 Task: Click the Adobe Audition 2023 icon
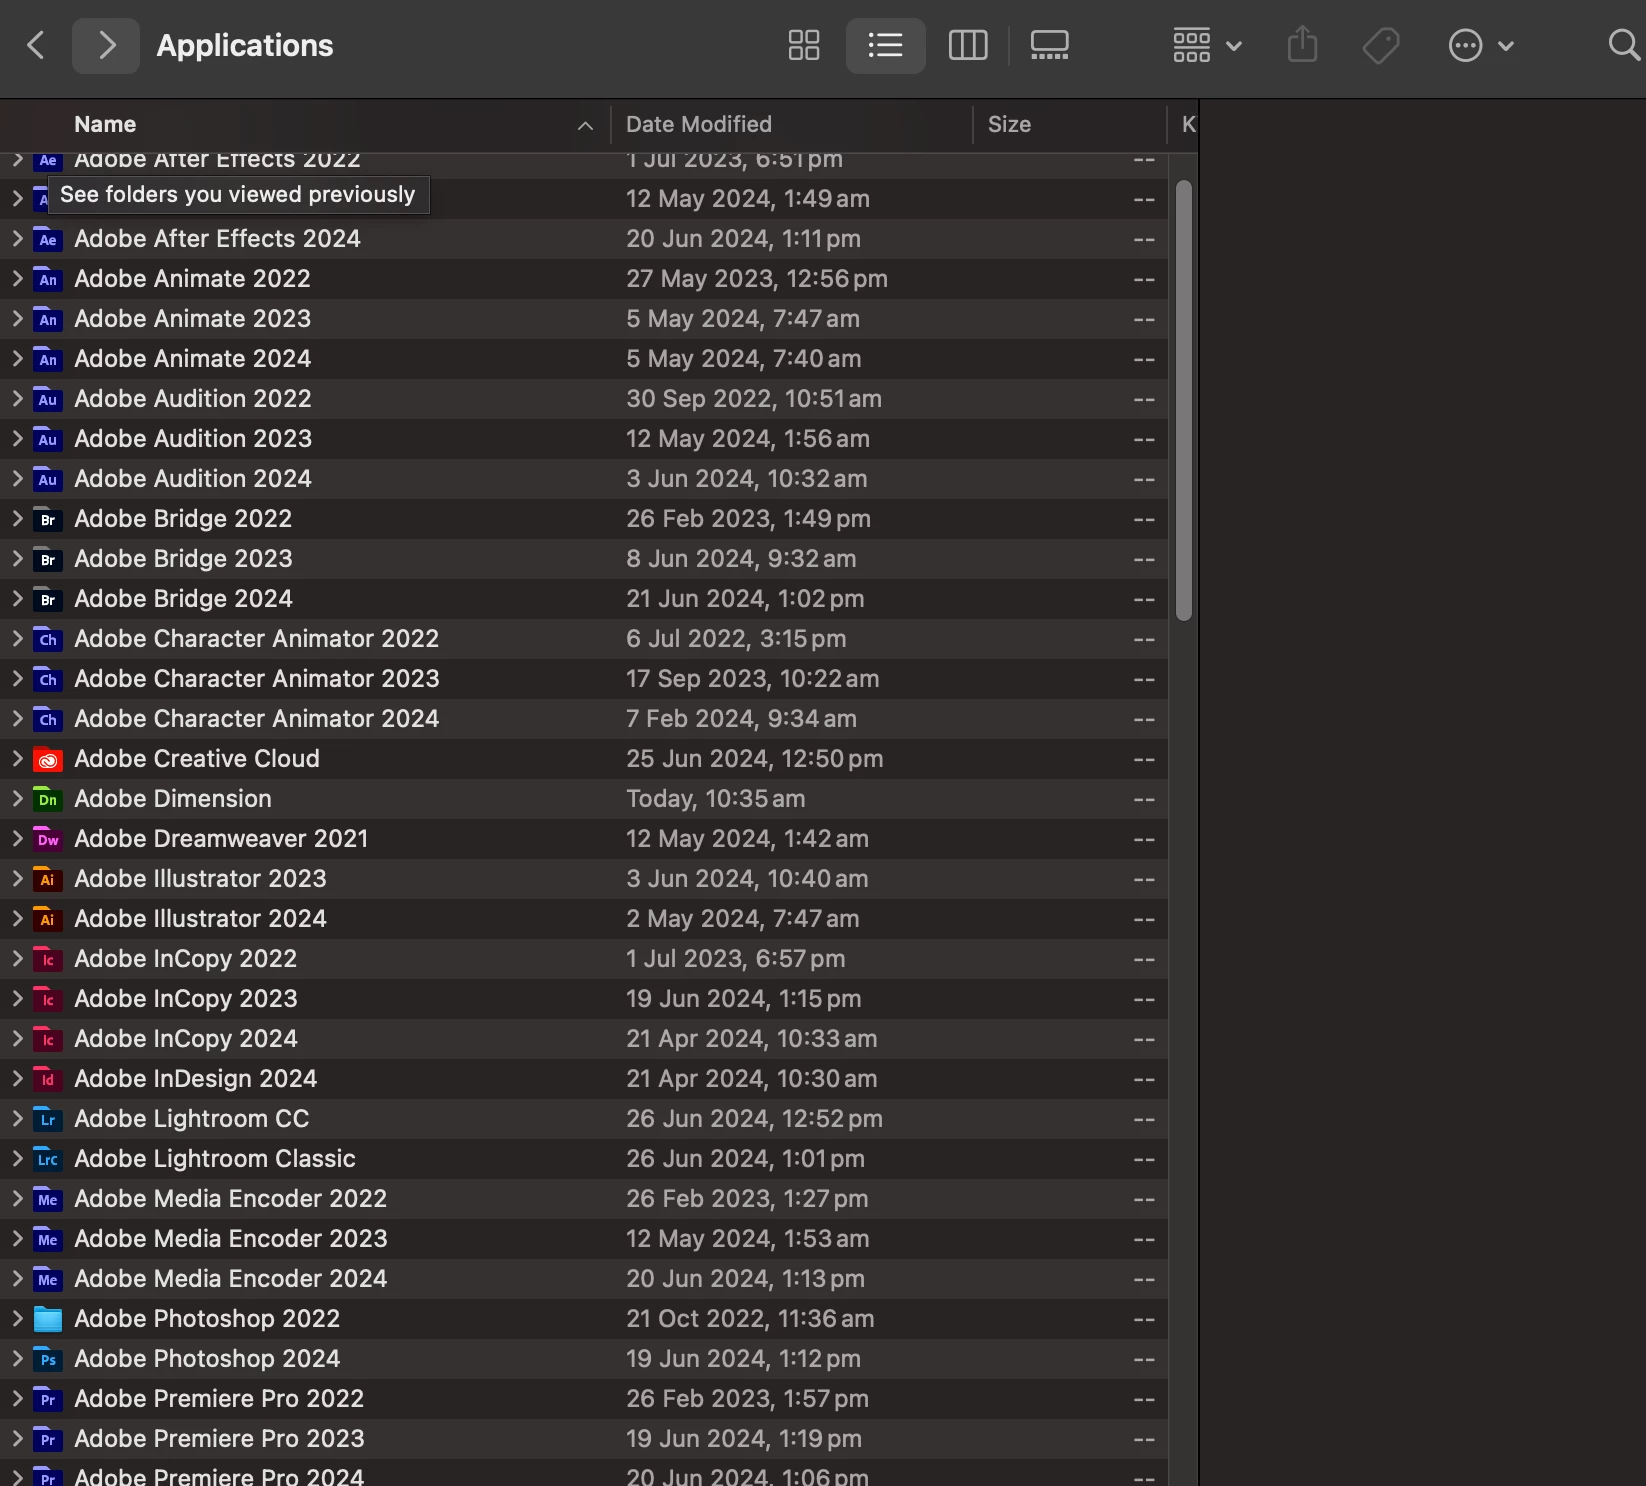(x=48, y=439)
